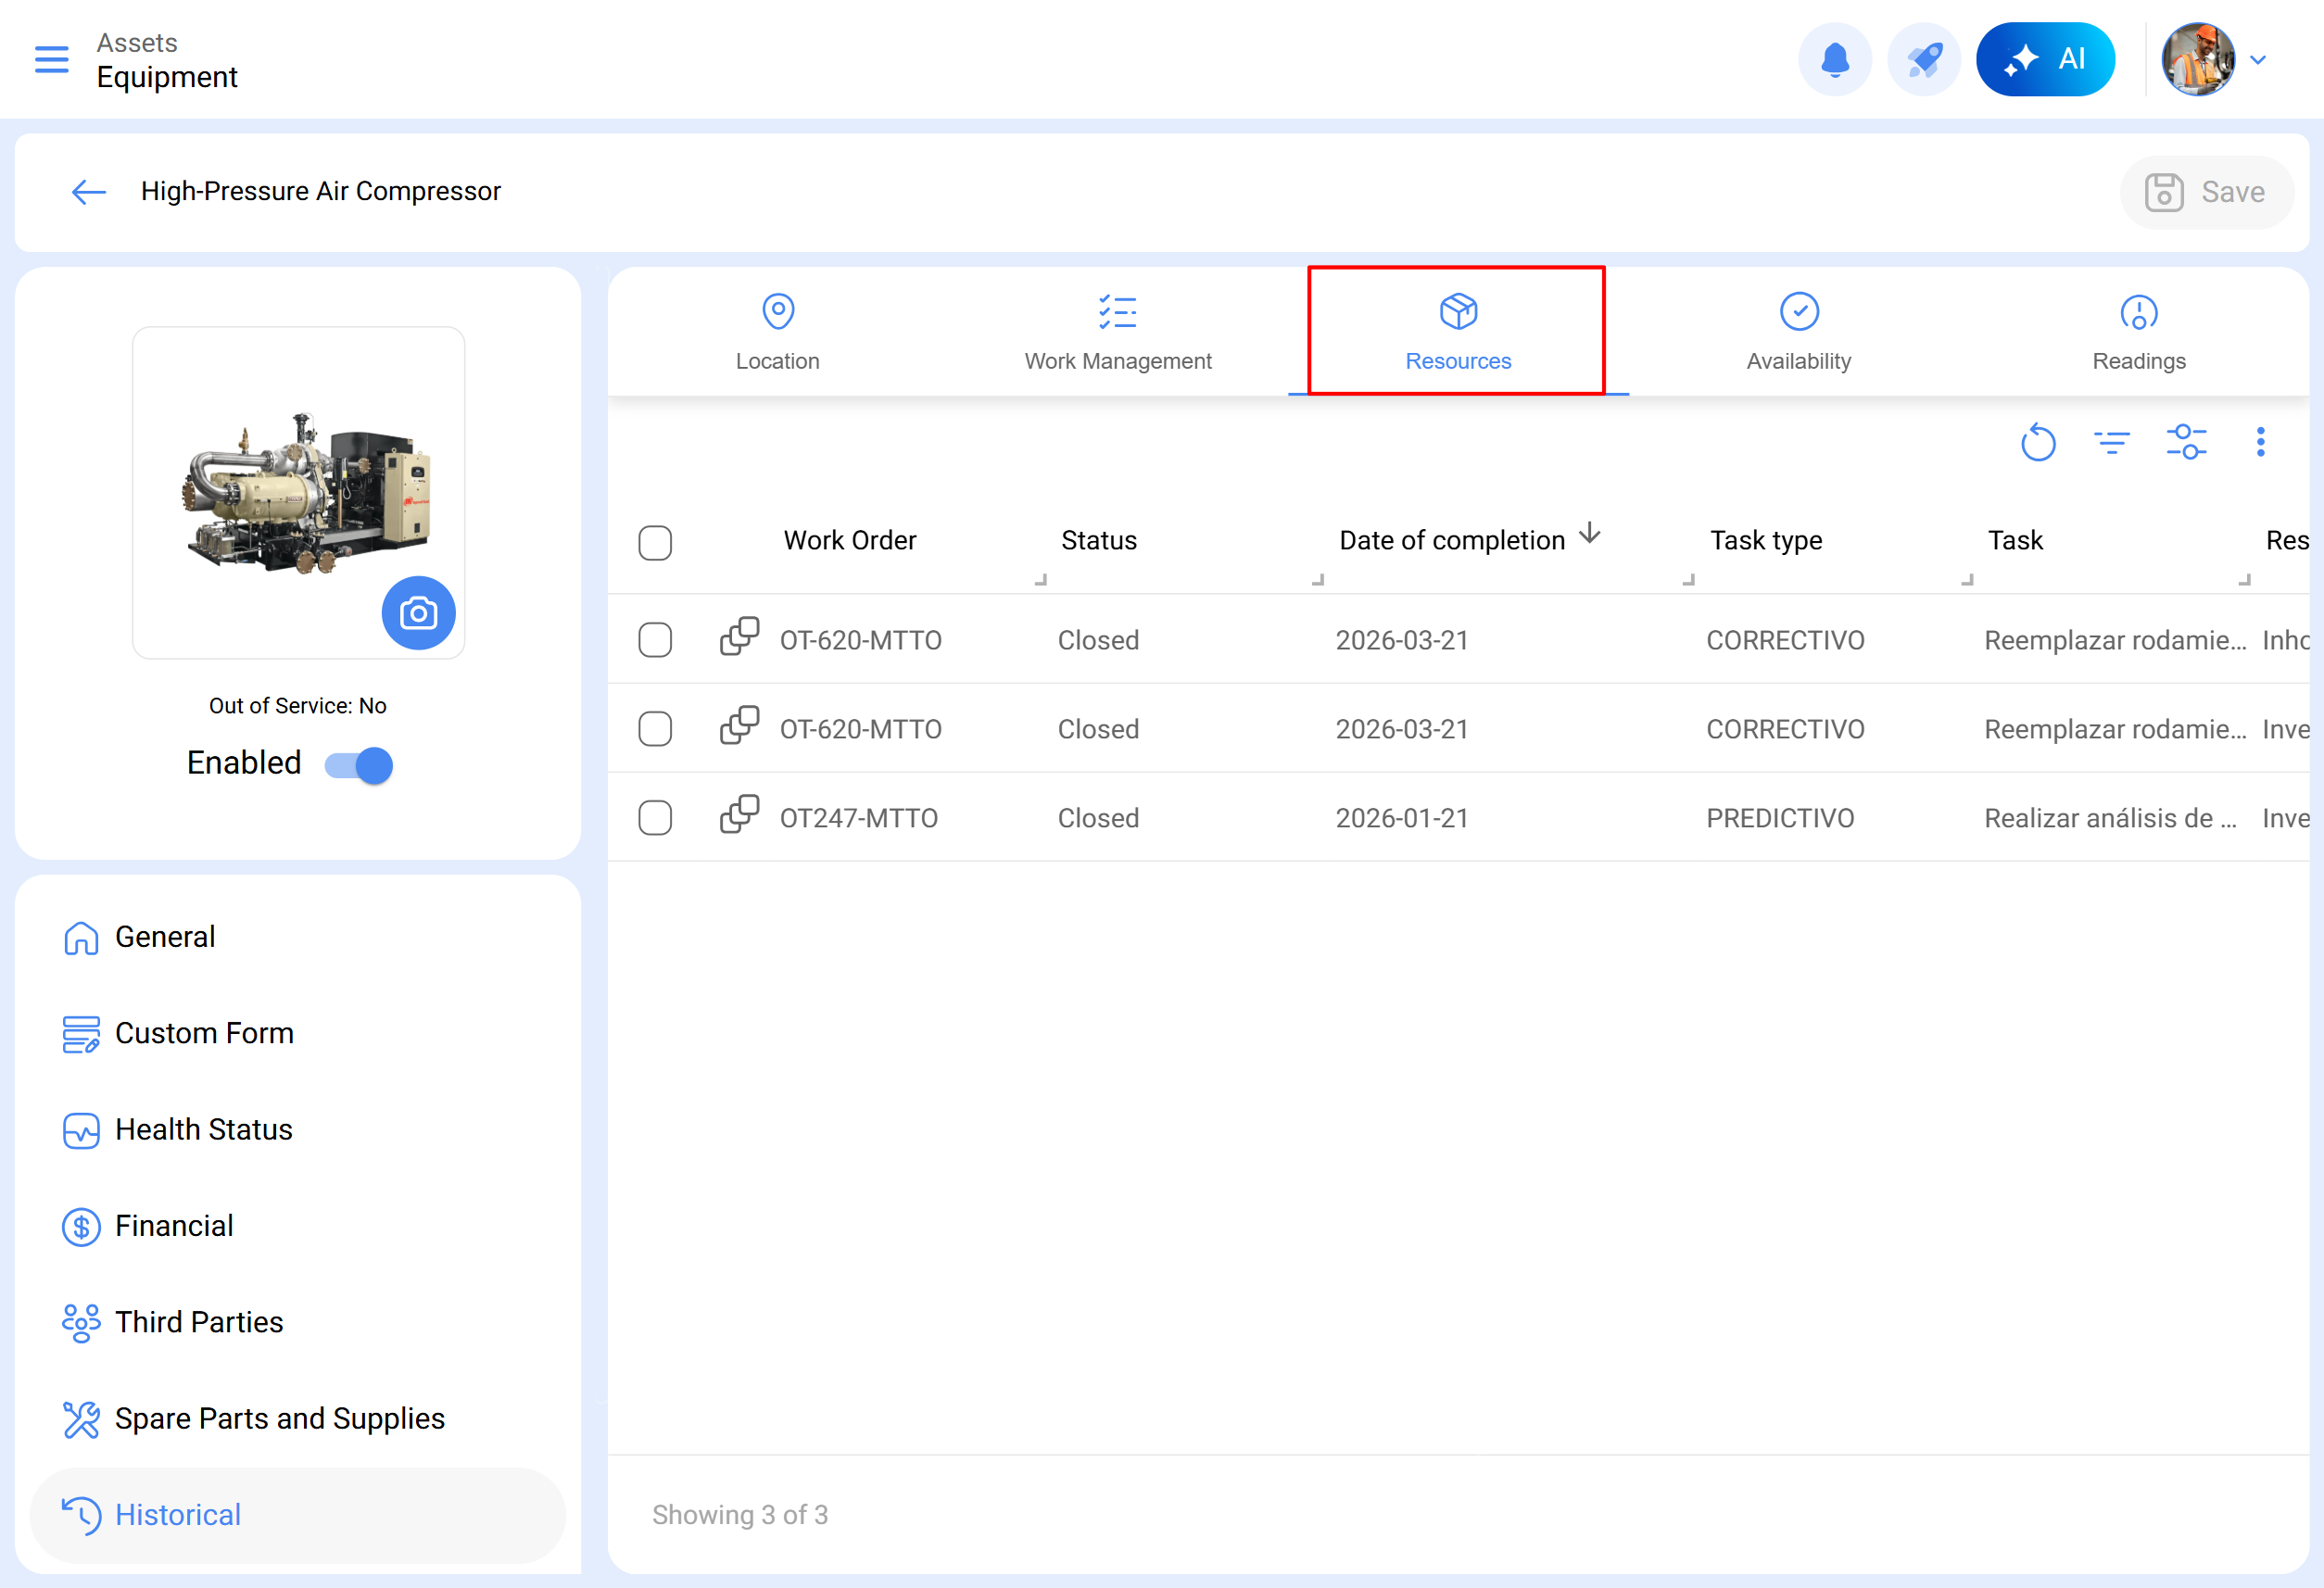Open the three-dot more options menu
This screenshot has width=2324, height=1588.
(x=2260, y=442)
